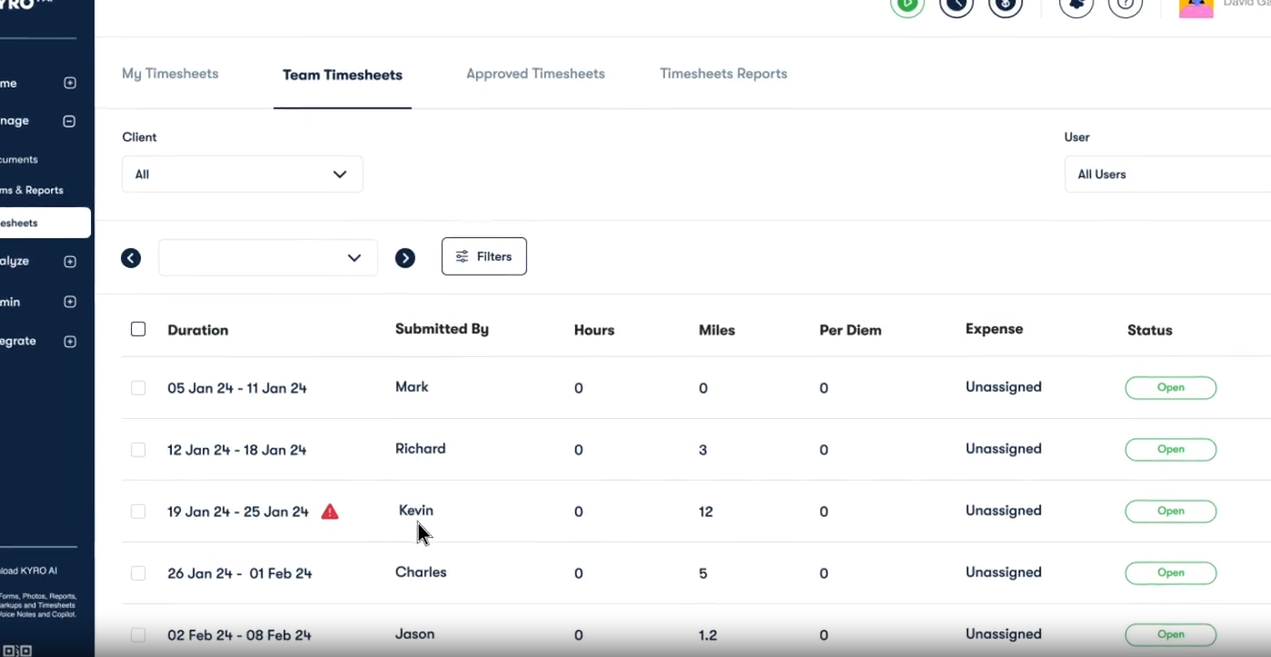Check the 26 Jan 24 - 01 Feb 24 row
Image resolution: width=1271 pixels, height=657 pixels.
(x=138, y=573)
